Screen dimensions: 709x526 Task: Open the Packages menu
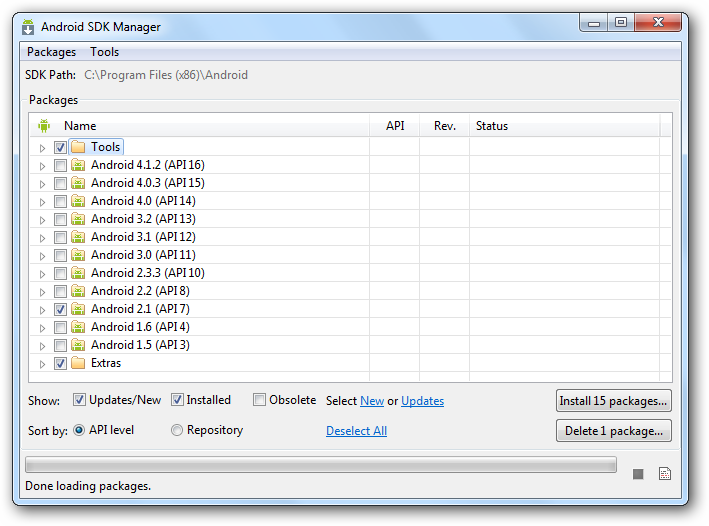point(52,52)
